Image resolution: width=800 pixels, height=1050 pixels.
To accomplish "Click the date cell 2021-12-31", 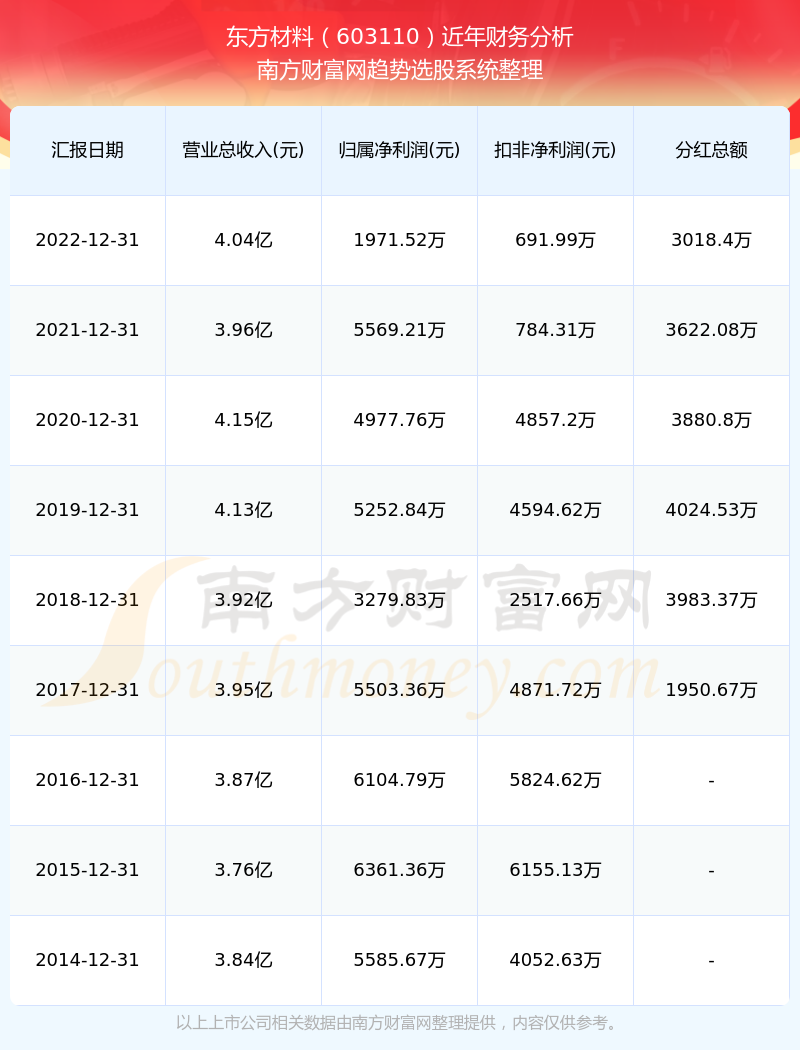I will pyautogui.click(x=88, y=329).
